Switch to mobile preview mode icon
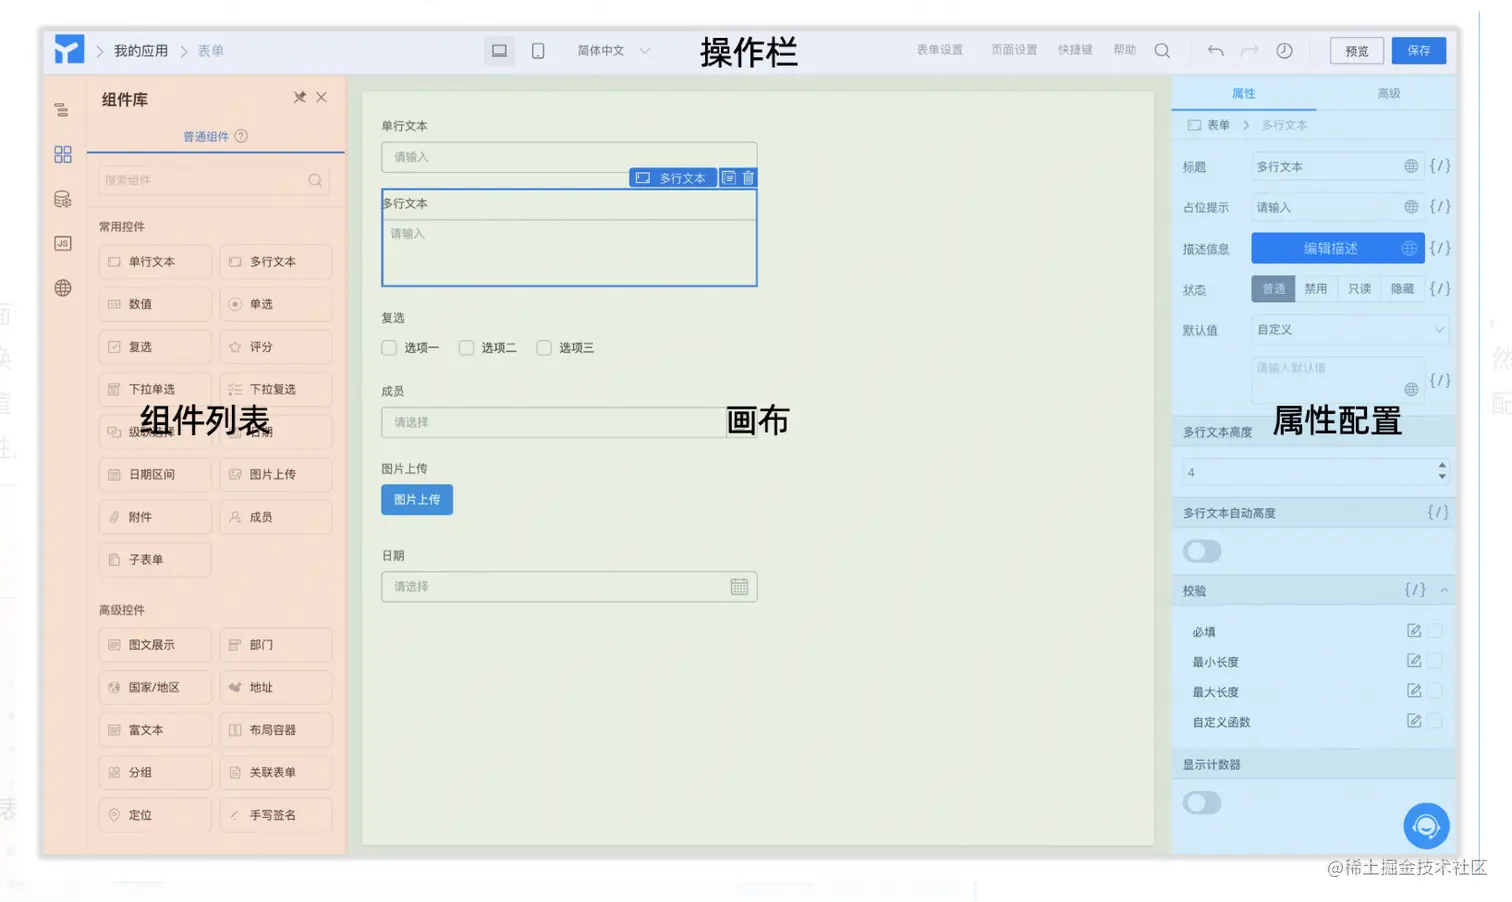Image resolution: width=1512 pixels, height=902 pixels. (538, 50)
